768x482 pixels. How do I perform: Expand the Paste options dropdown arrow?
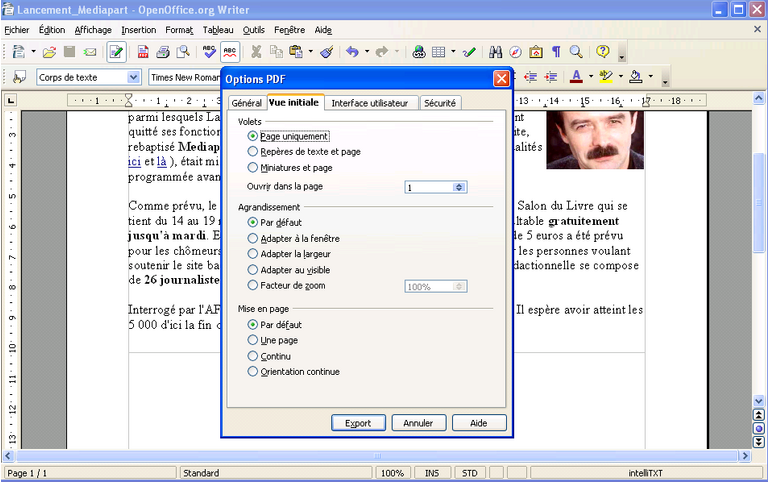[311, 51]
